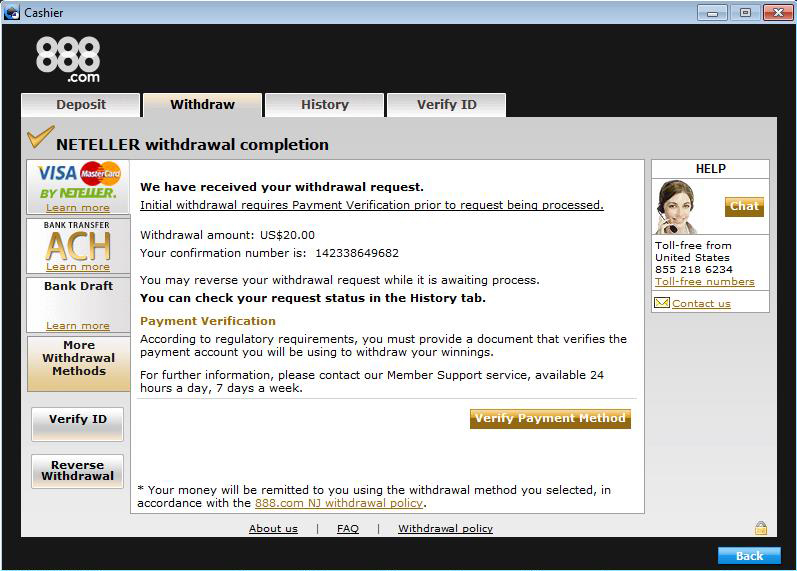Click the Reverse Withdrawal button

[x=77, y=471]
